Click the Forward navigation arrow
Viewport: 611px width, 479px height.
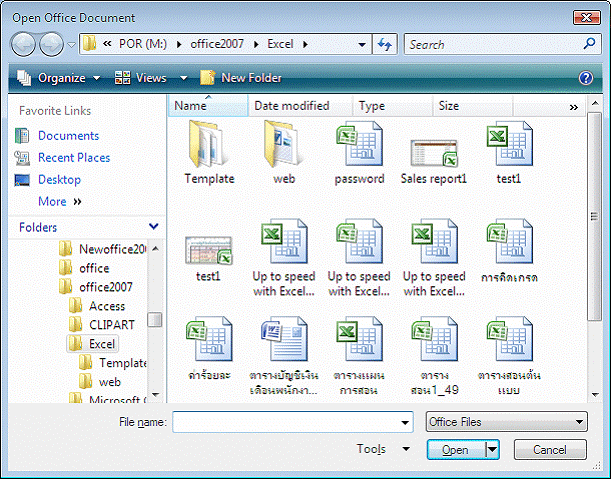coord(51,44)
